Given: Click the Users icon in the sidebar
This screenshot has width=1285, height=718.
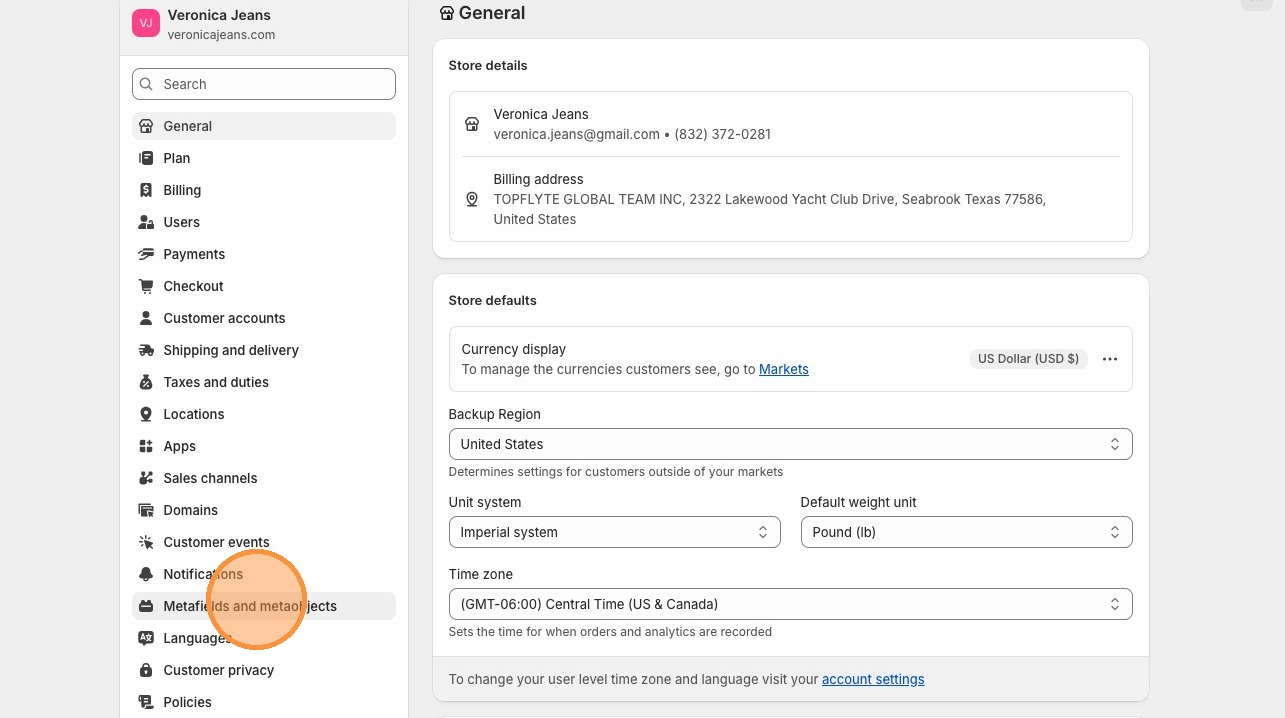Looking at the screenshot, I should (146, 222).
